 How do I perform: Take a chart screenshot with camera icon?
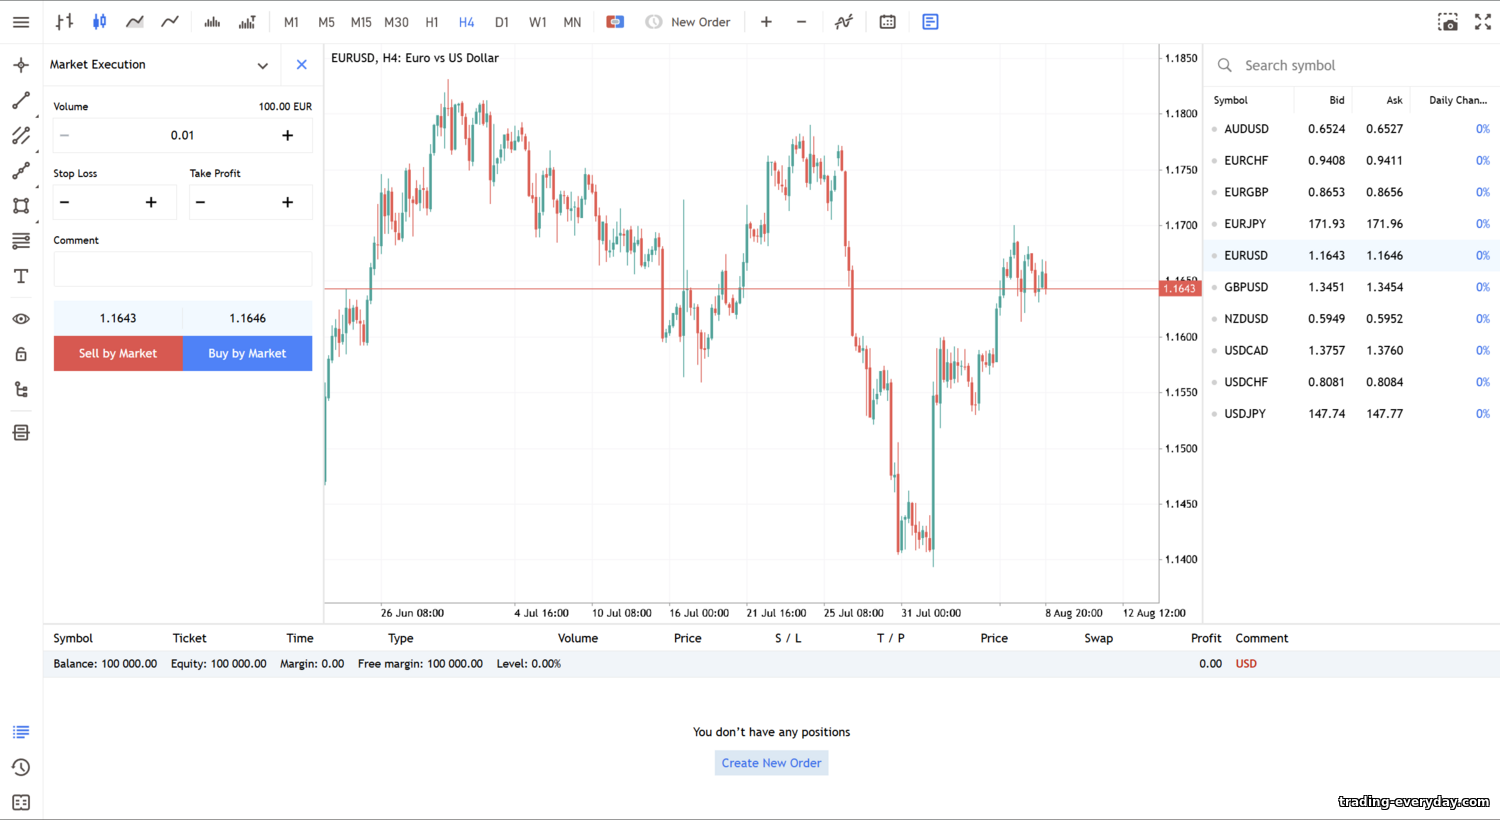pyautogui.click(x=1447, y=22)
